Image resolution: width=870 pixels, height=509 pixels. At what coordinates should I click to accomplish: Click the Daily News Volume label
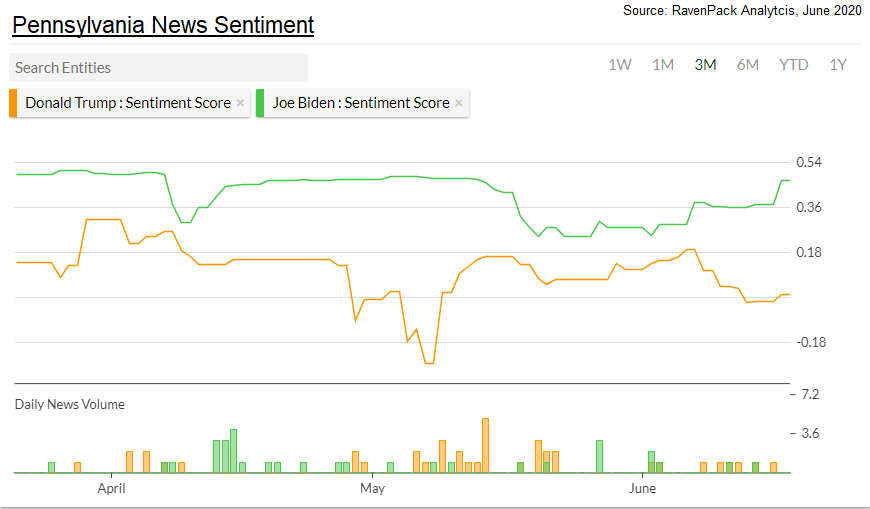(70, 404)
